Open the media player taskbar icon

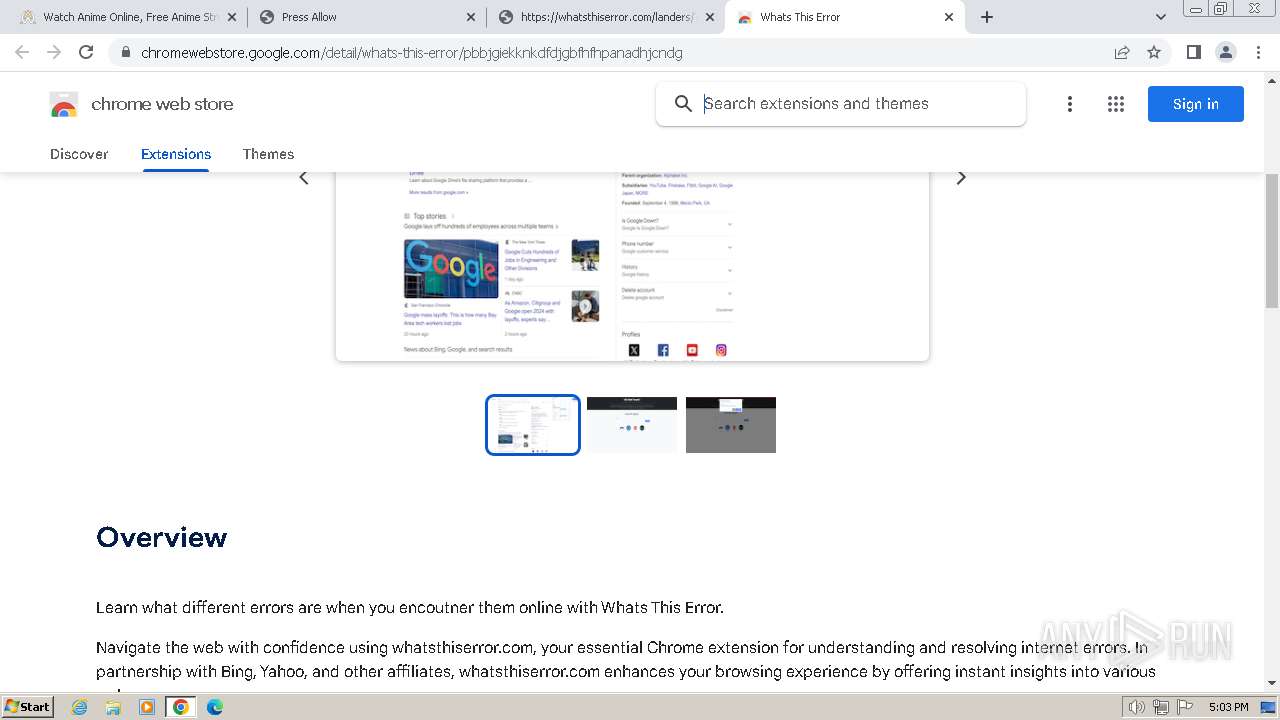pos(147,707)
